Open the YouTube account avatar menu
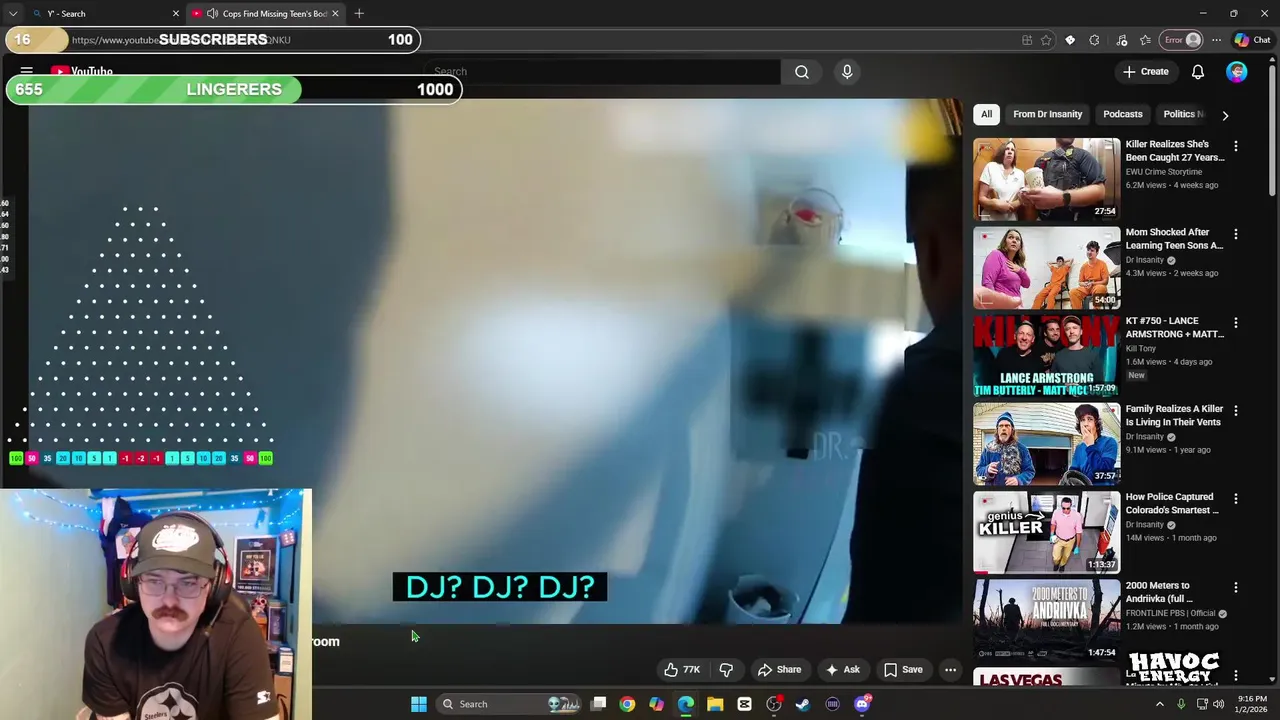Screen dimensions: 1280x720 [x=1237, y=72]
